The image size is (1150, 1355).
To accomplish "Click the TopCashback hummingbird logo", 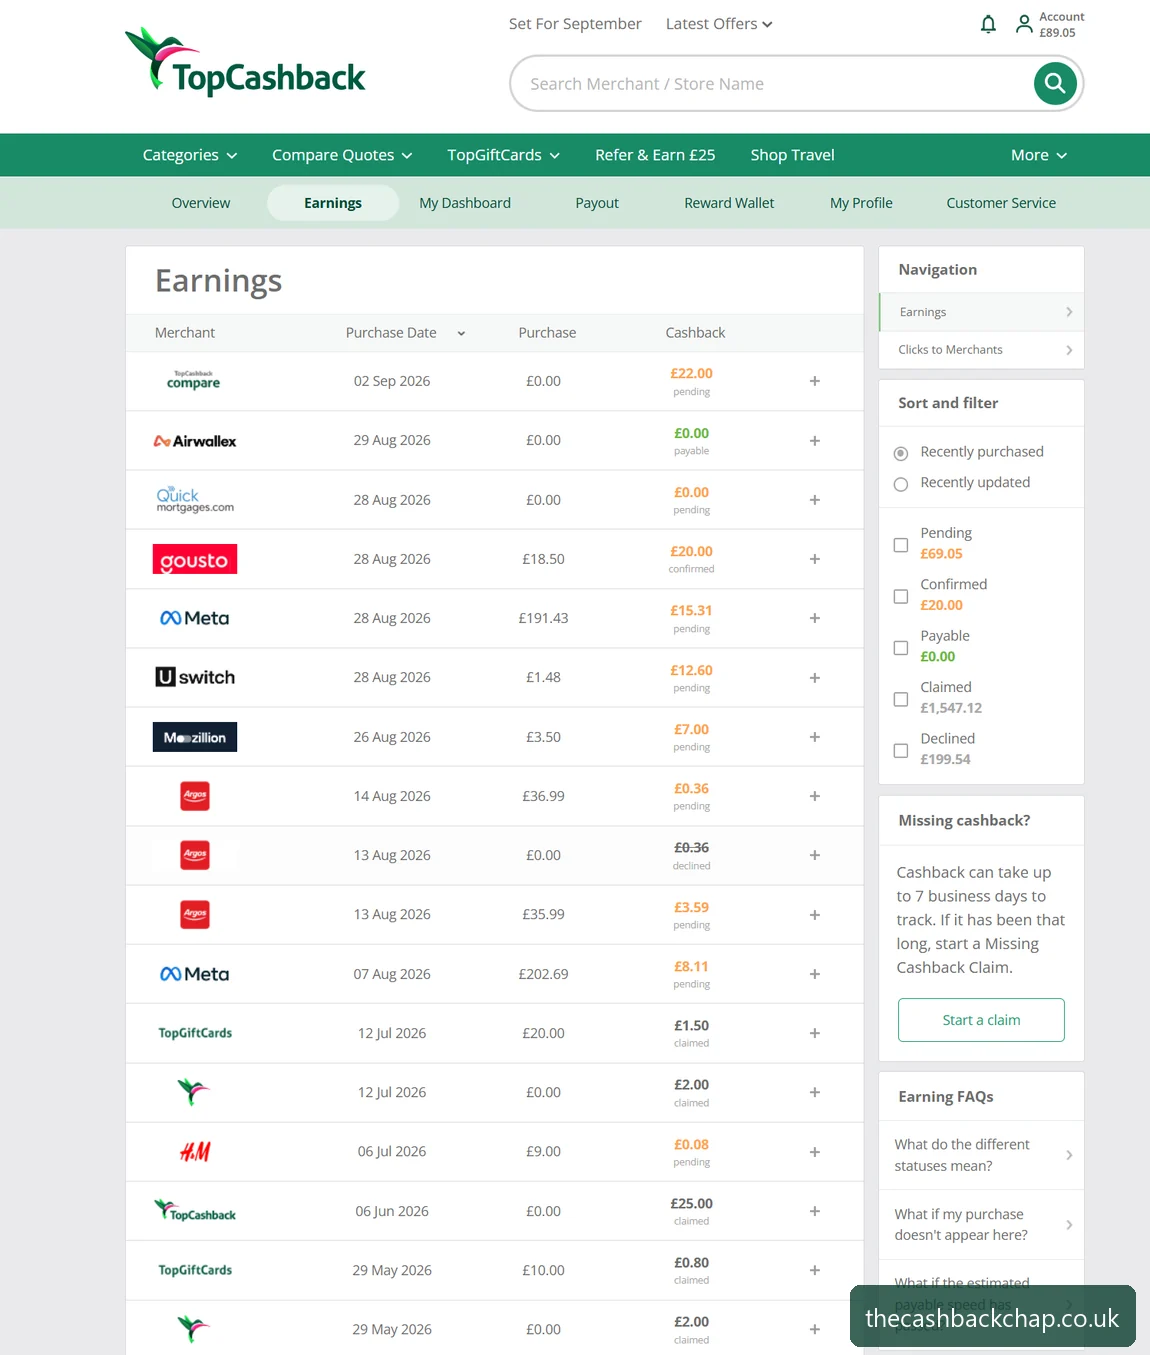I will click(x=245, y=62).
